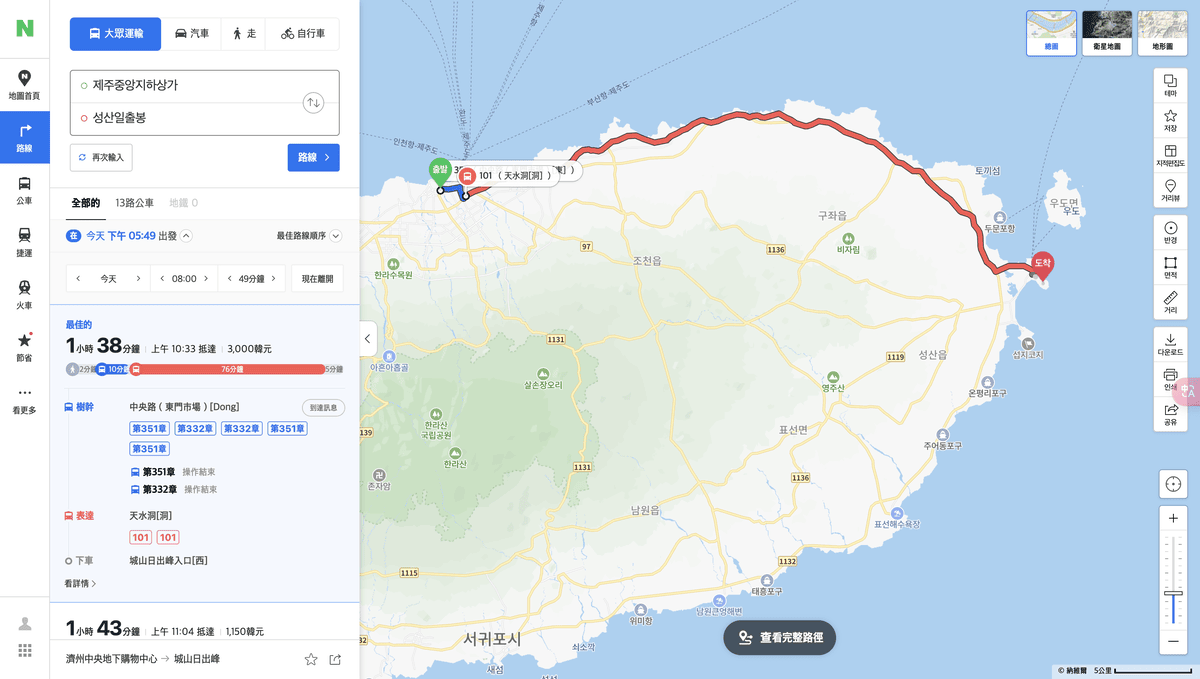Select 路線 in the left sidebar
Viewport: 1200px width, 679px height.
24,138
